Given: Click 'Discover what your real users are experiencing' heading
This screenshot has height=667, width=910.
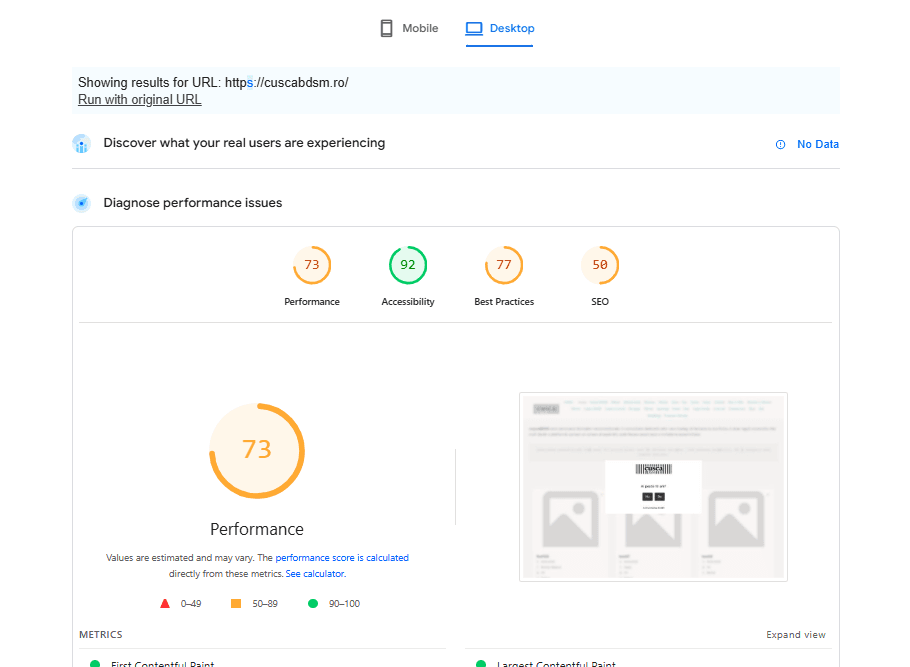Looking at the screenshot, I should click(244, 143).
